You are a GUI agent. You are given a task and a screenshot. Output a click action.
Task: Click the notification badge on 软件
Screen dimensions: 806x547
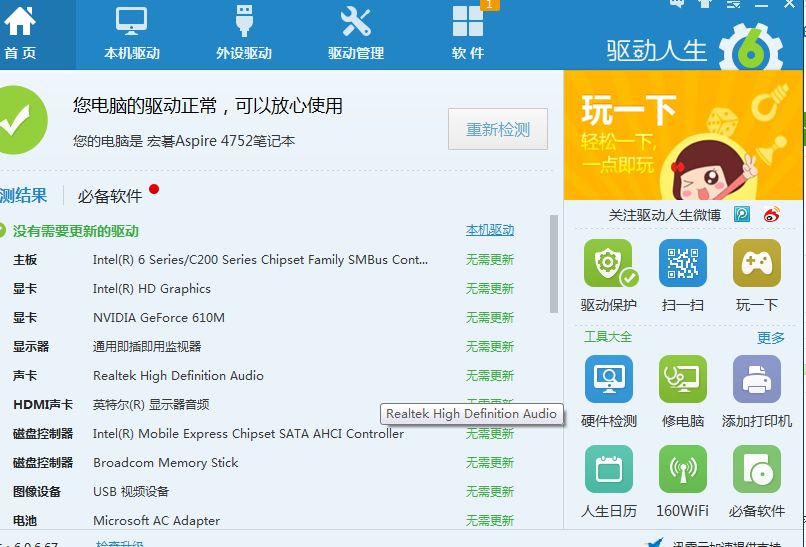489,5
